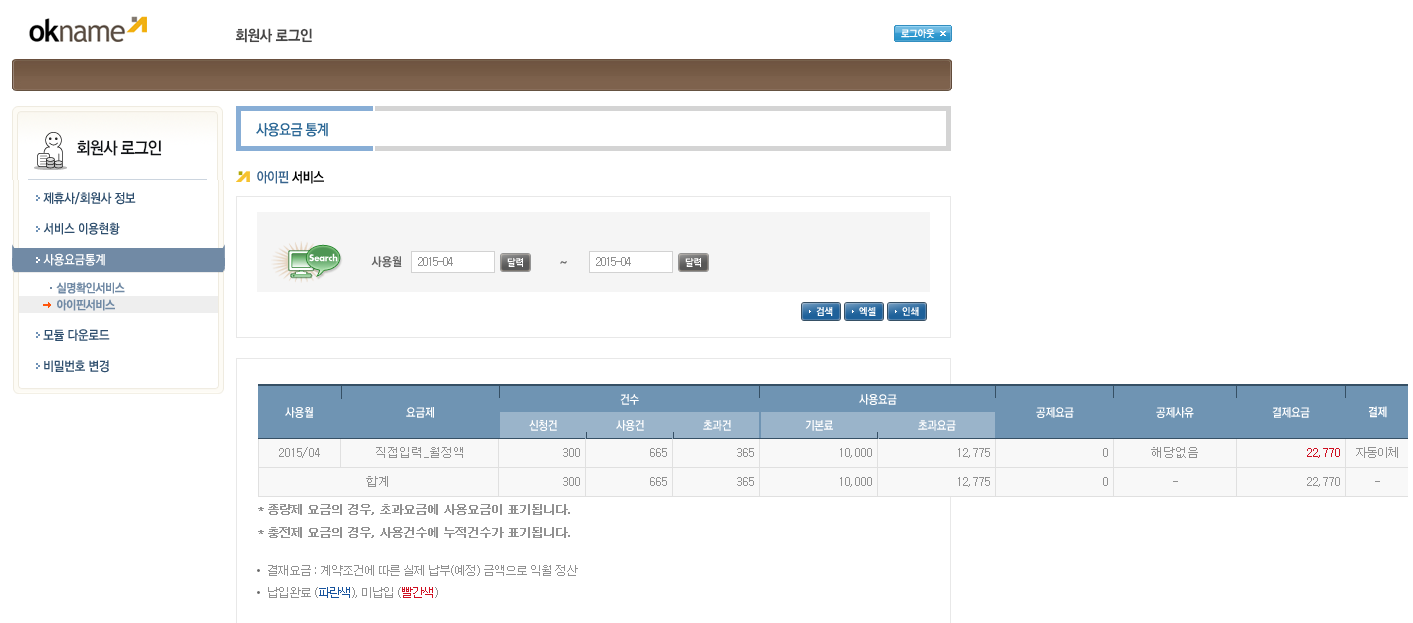Select 실명확인서비스 submenu item
The image size is (1413, 623).
point(90,288)
